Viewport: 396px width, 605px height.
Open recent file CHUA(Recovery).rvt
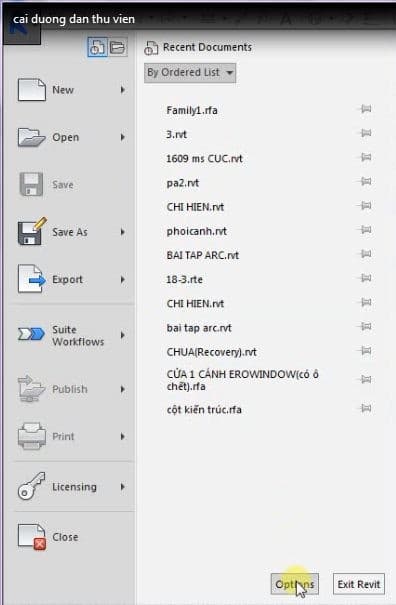pyautogui.click(x=212, y=352)
